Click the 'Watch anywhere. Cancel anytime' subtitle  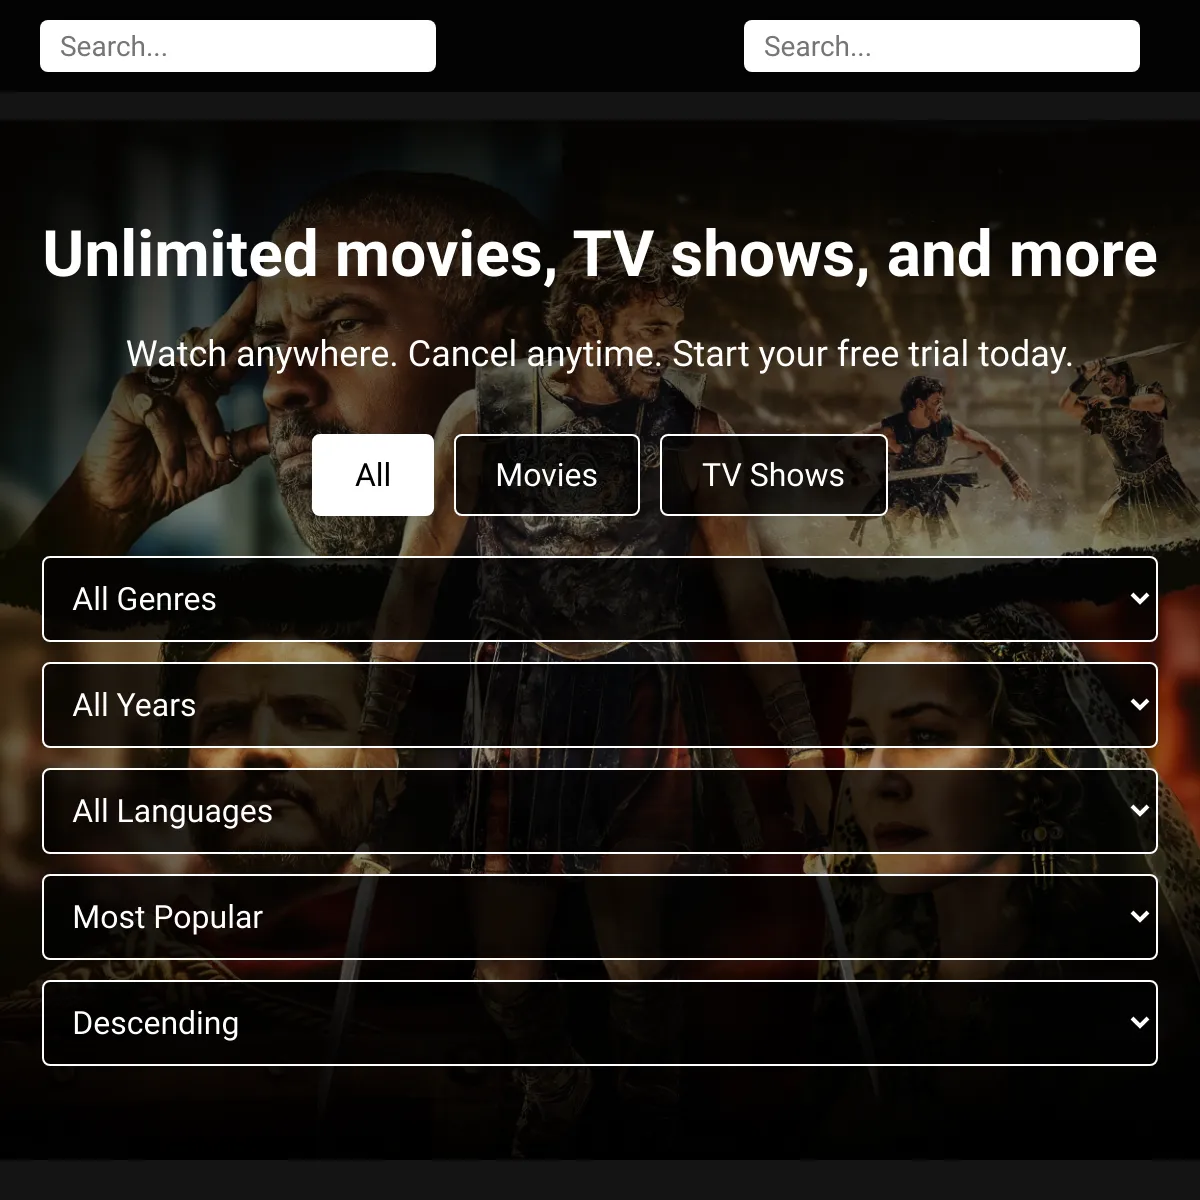click(x=600, y=354)
